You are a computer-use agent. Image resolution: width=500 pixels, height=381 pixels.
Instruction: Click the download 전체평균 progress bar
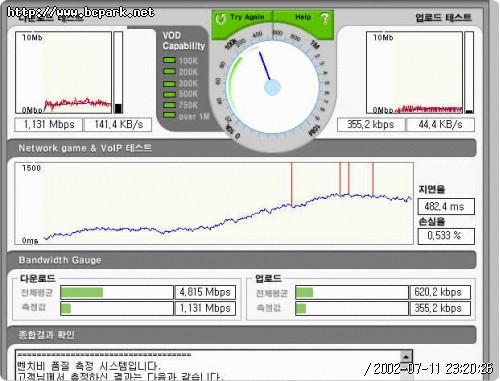(117, 292)
